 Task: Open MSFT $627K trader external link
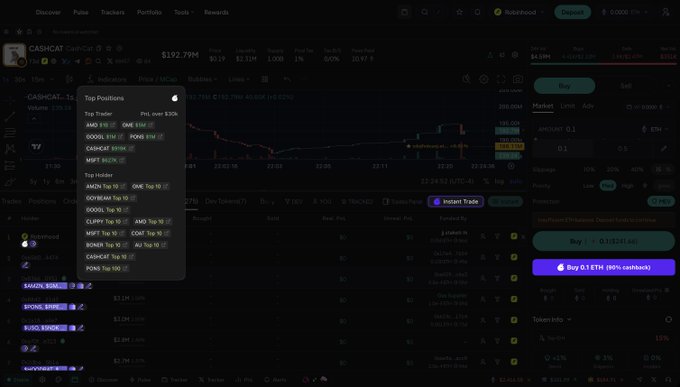pos(122,160)
